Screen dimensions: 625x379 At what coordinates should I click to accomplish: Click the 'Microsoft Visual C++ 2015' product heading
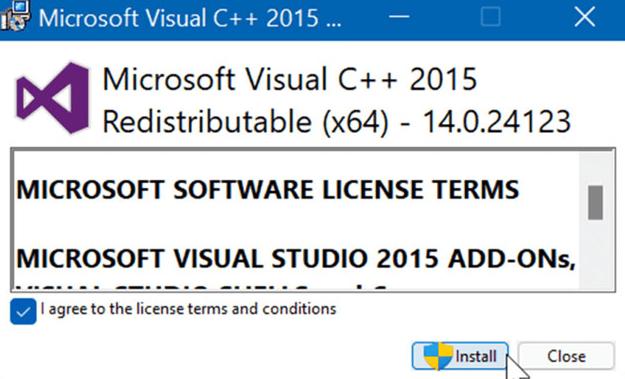[x=290, y=79]
